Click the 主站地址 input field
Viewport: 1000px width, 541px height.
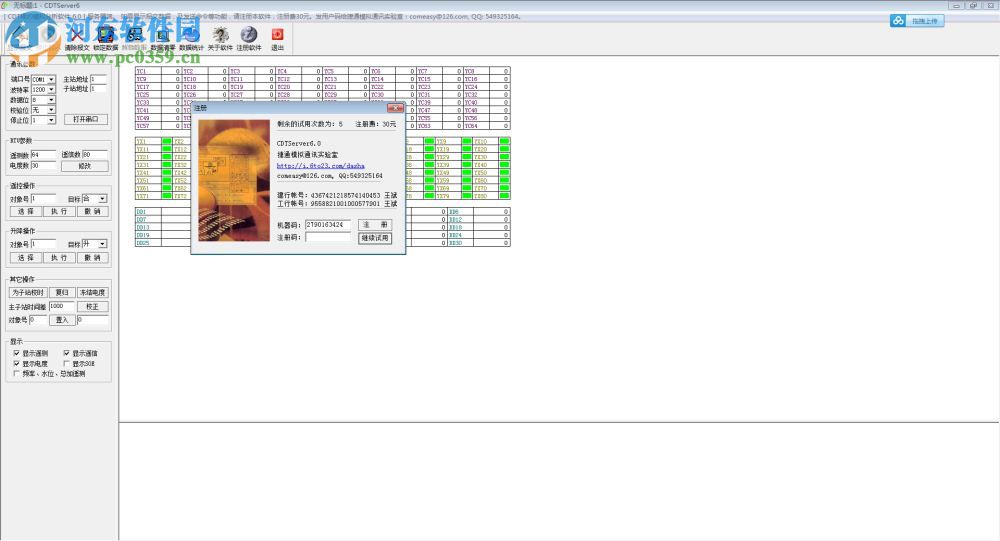click(x=98, y=79)
